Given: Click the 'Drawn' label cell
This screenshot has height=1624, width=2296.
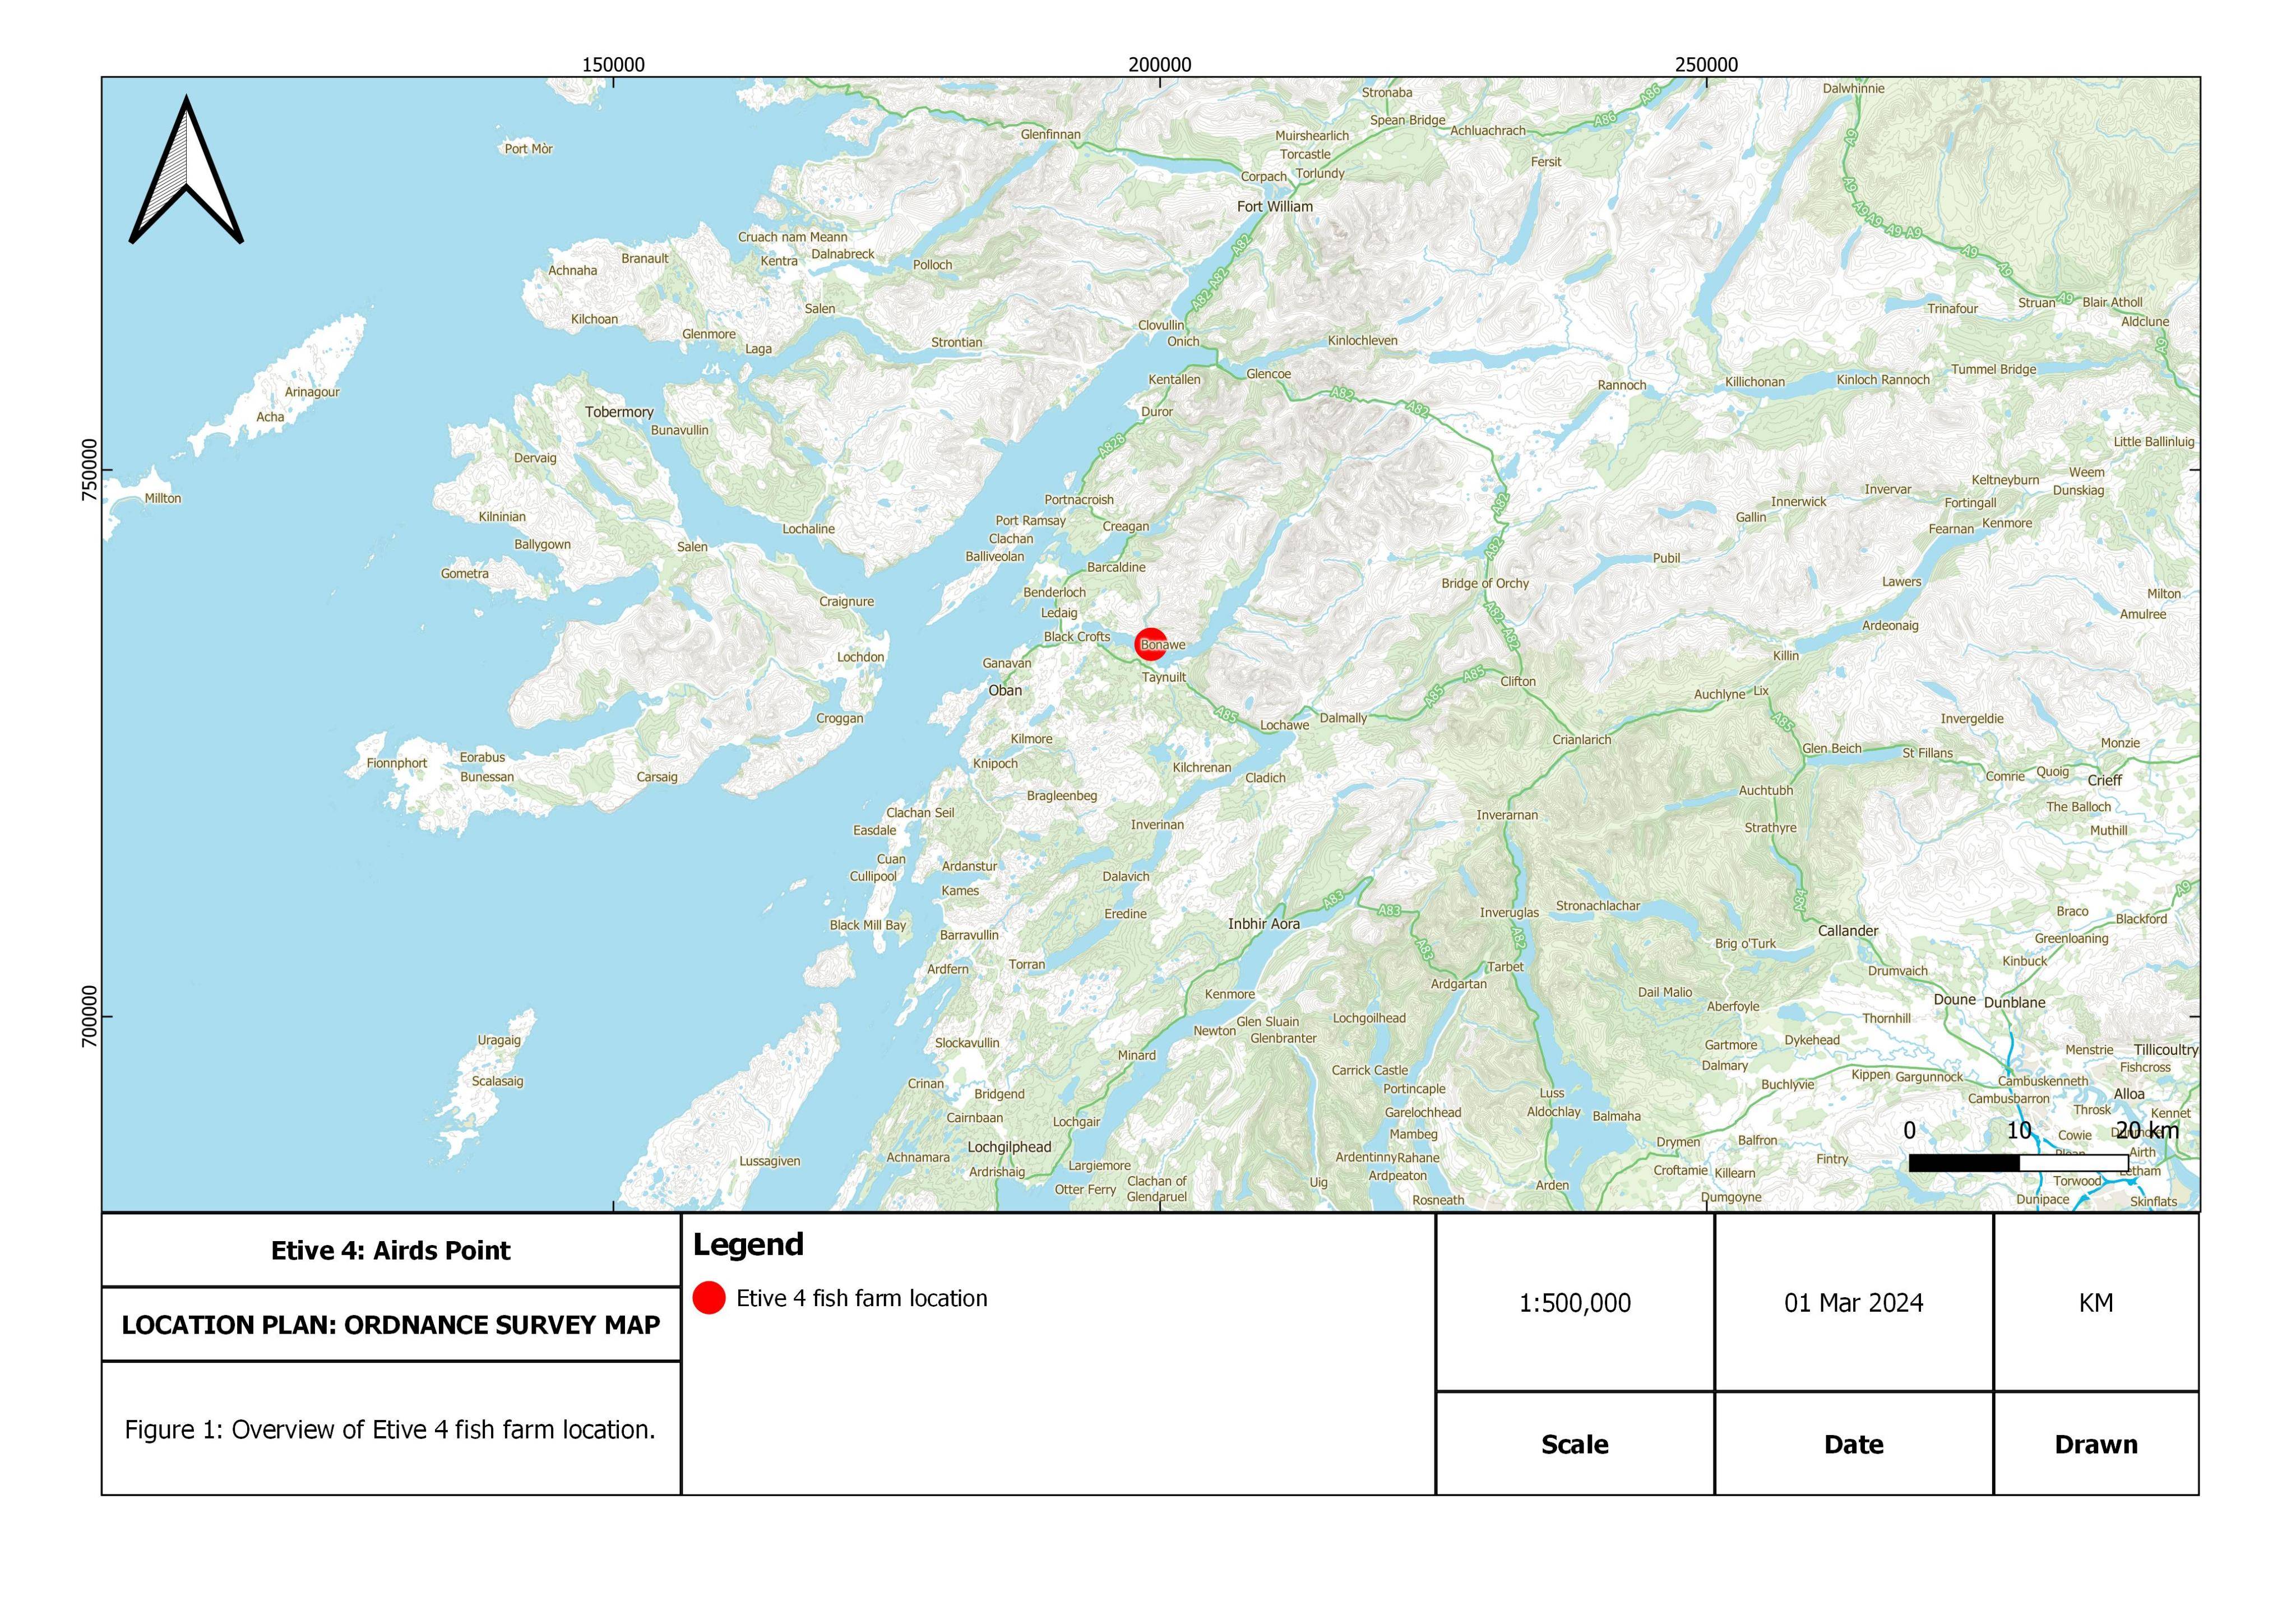Looking at the screenshot, I should coord(2096,1445).
